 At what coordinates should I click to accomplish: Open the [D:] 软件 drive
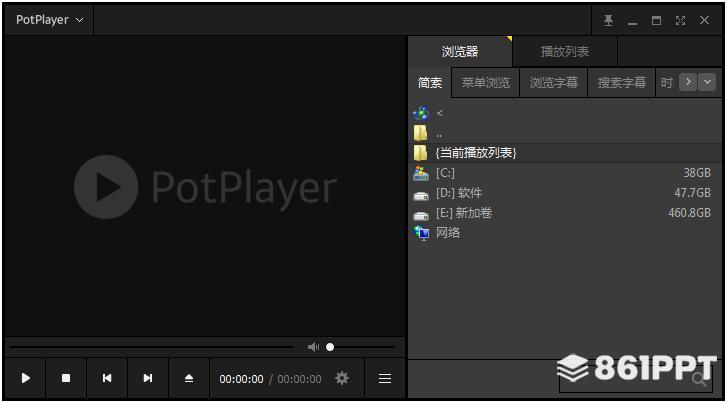pyautogui.click(x=566, y=193)
